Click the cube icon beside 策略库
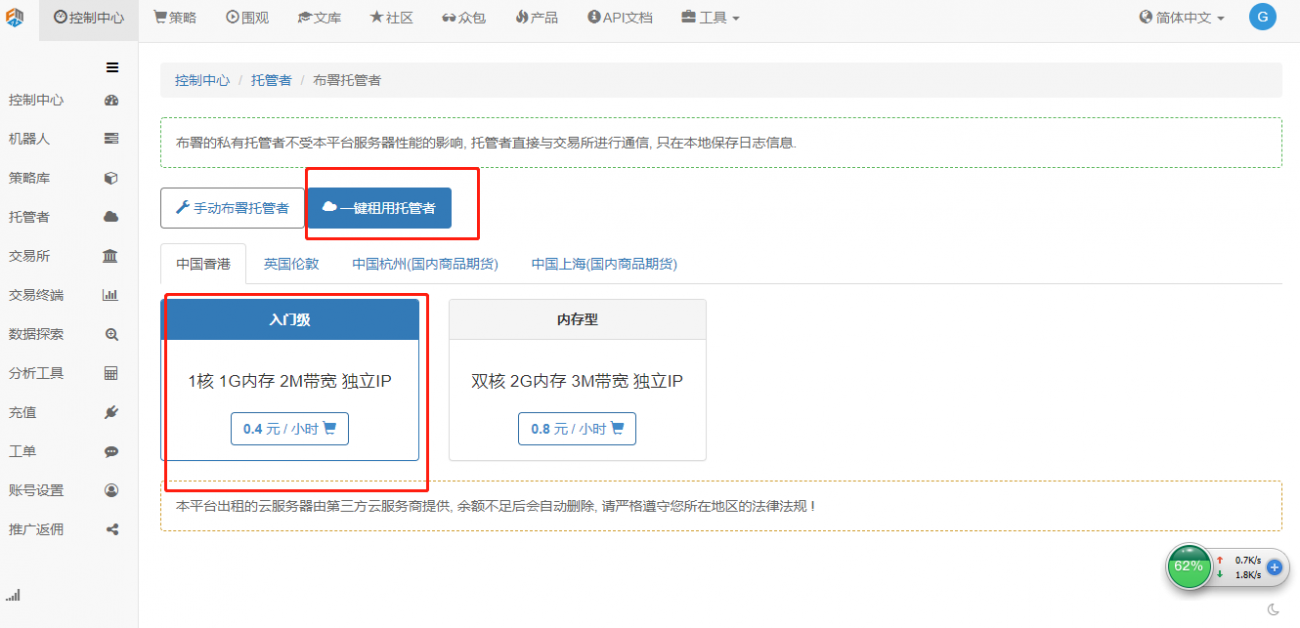Image resolution: width=1300 pixels, height=628 pixels. [111, 178]
